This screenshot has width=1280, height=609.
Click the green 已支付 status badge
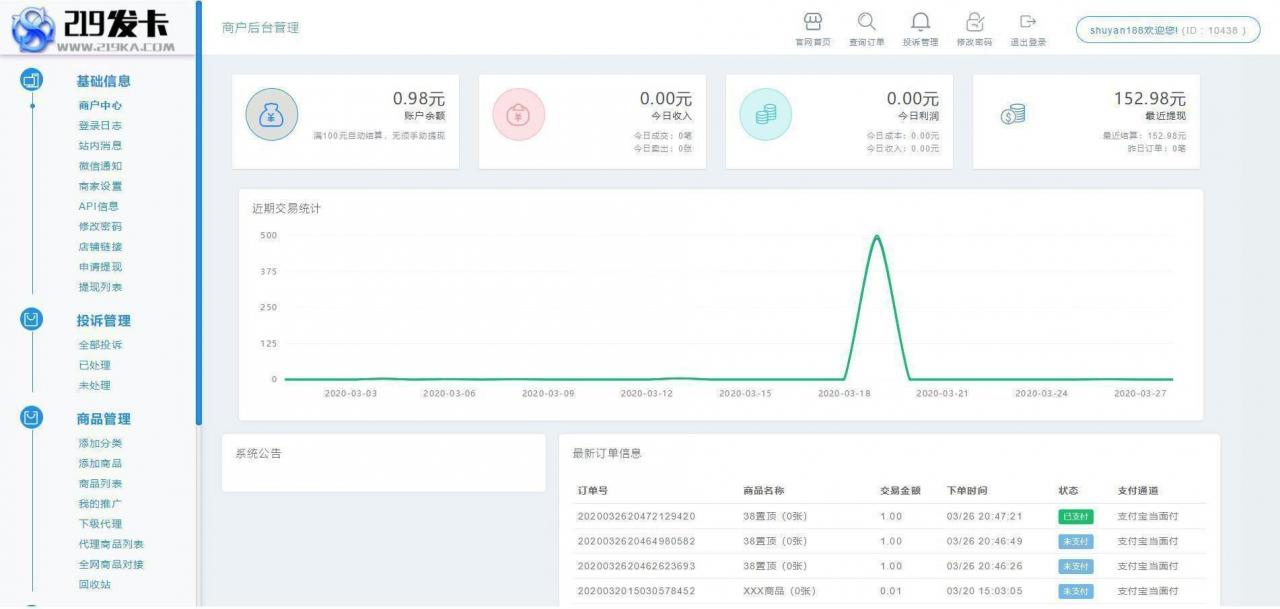pos(1076,517)
